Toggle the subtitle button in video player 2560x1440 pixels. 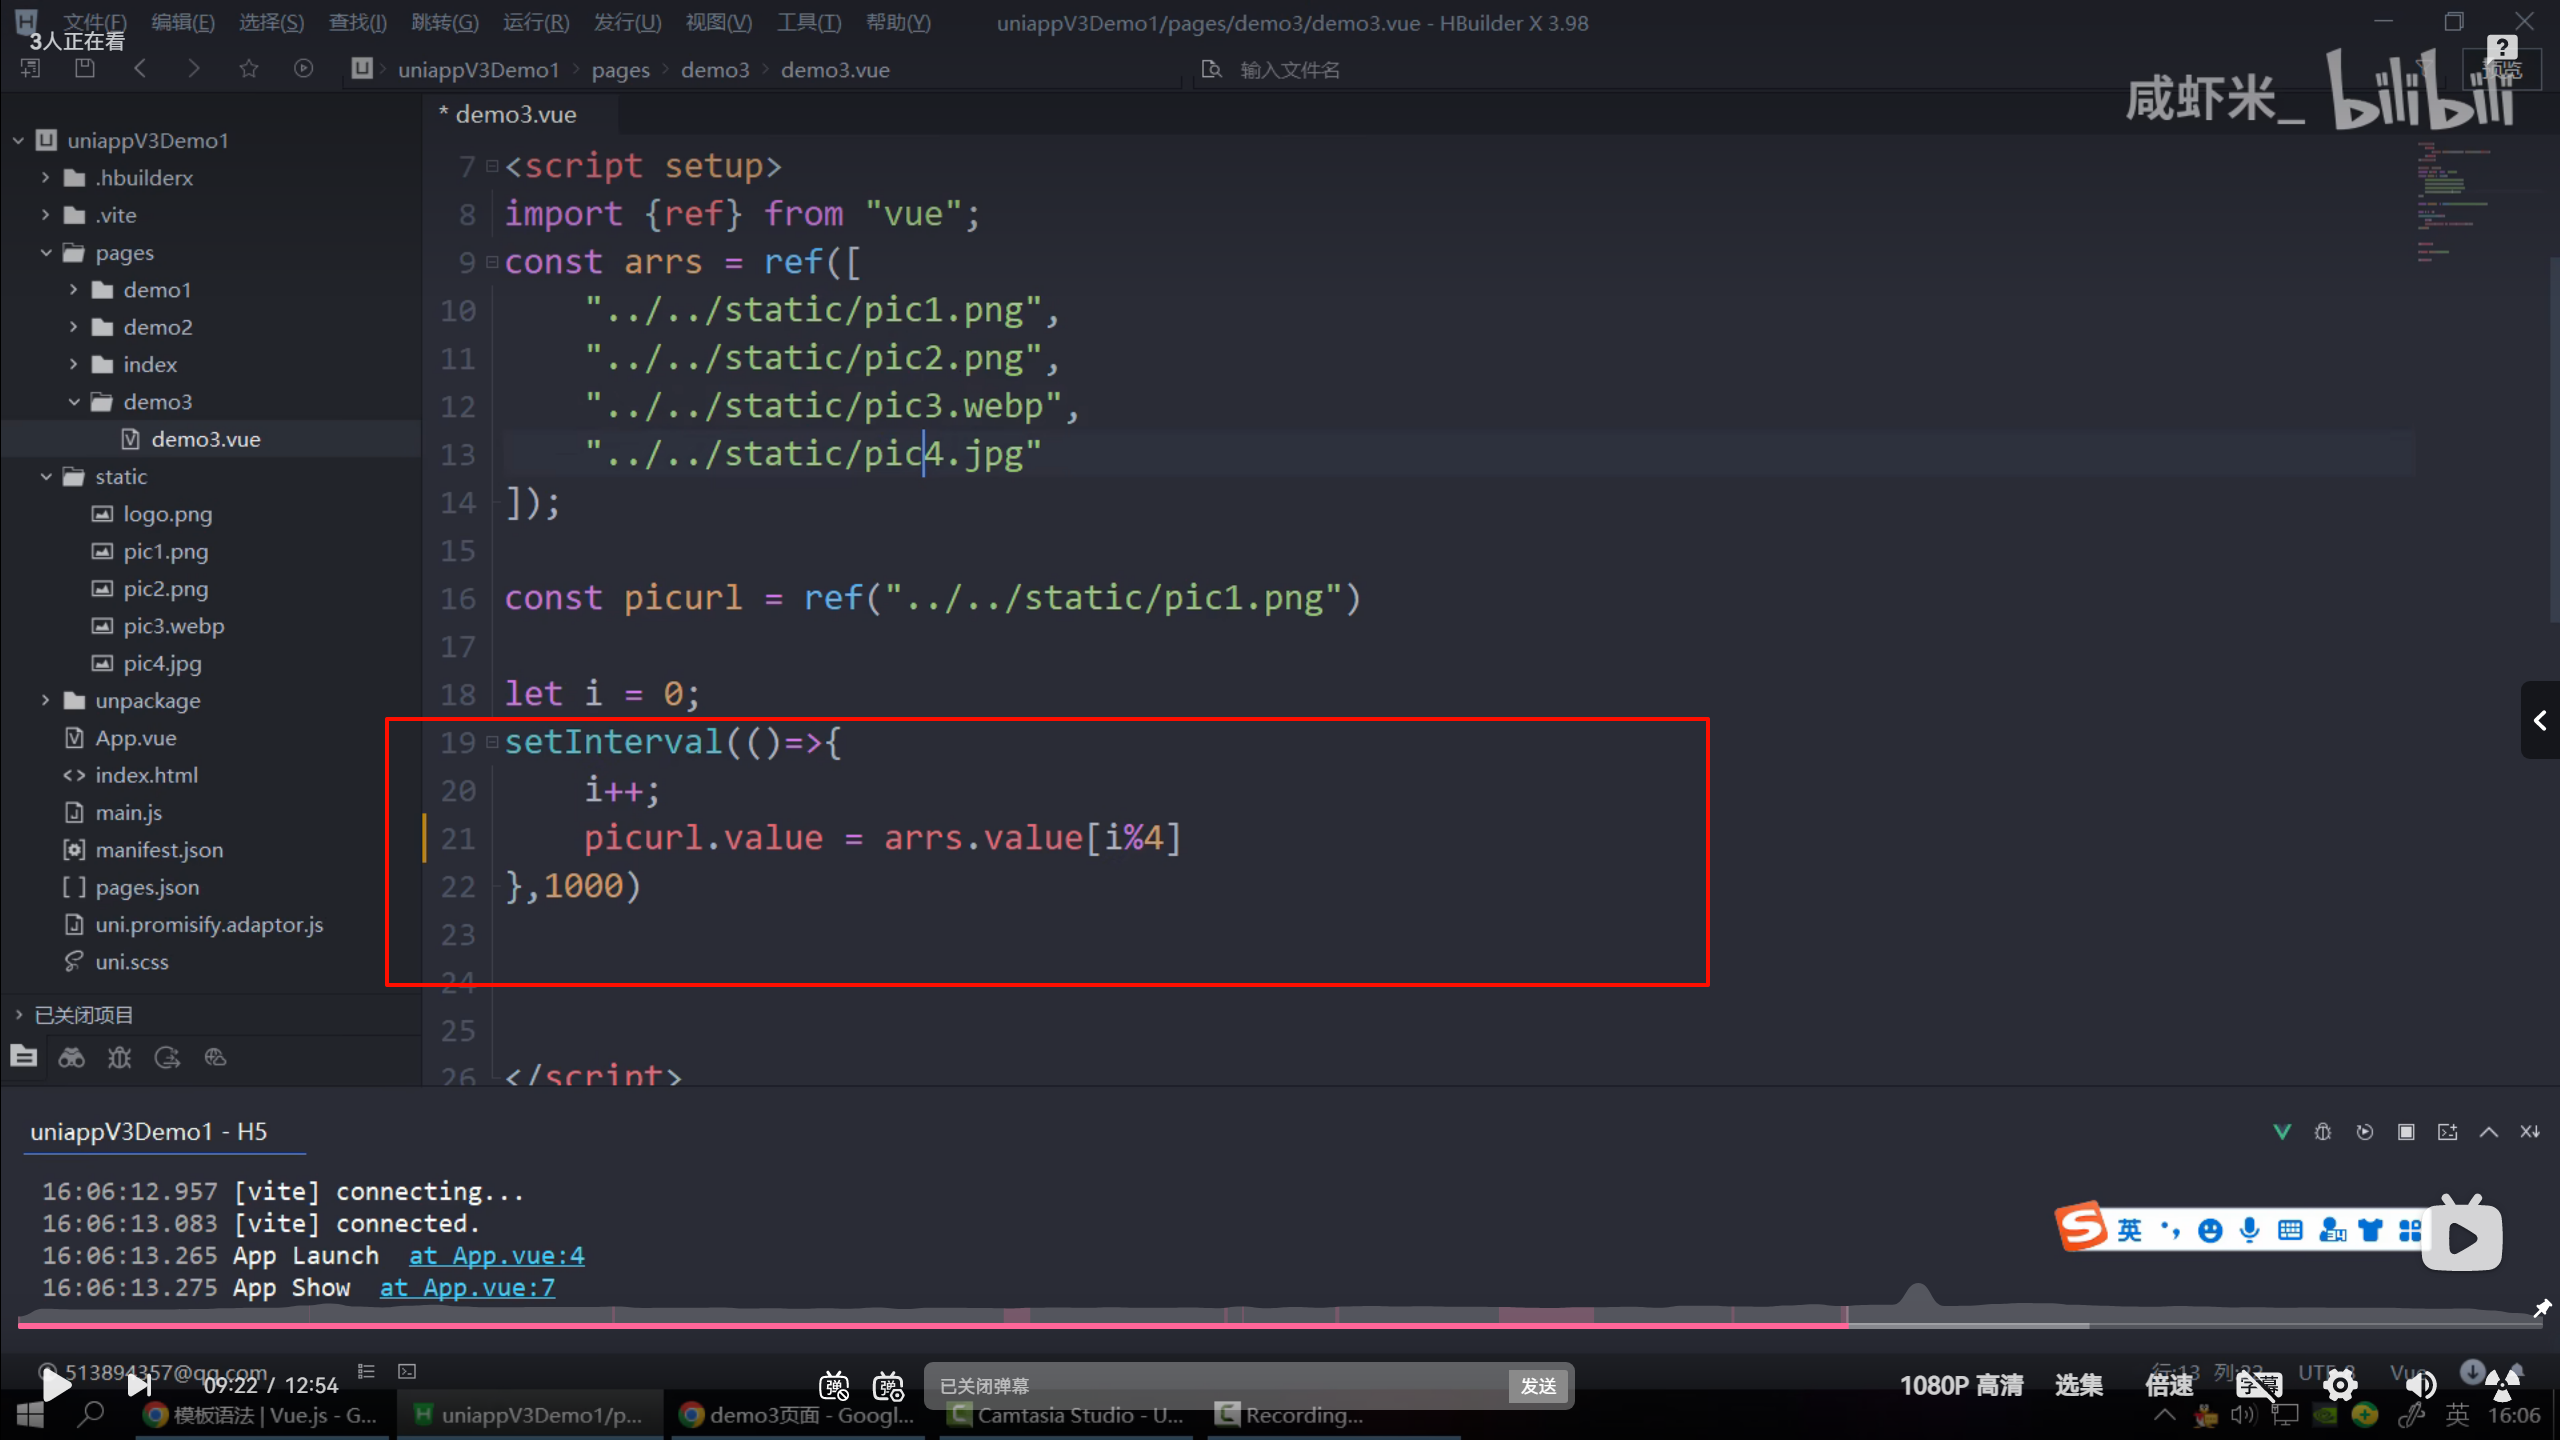click(2259, 1385)
